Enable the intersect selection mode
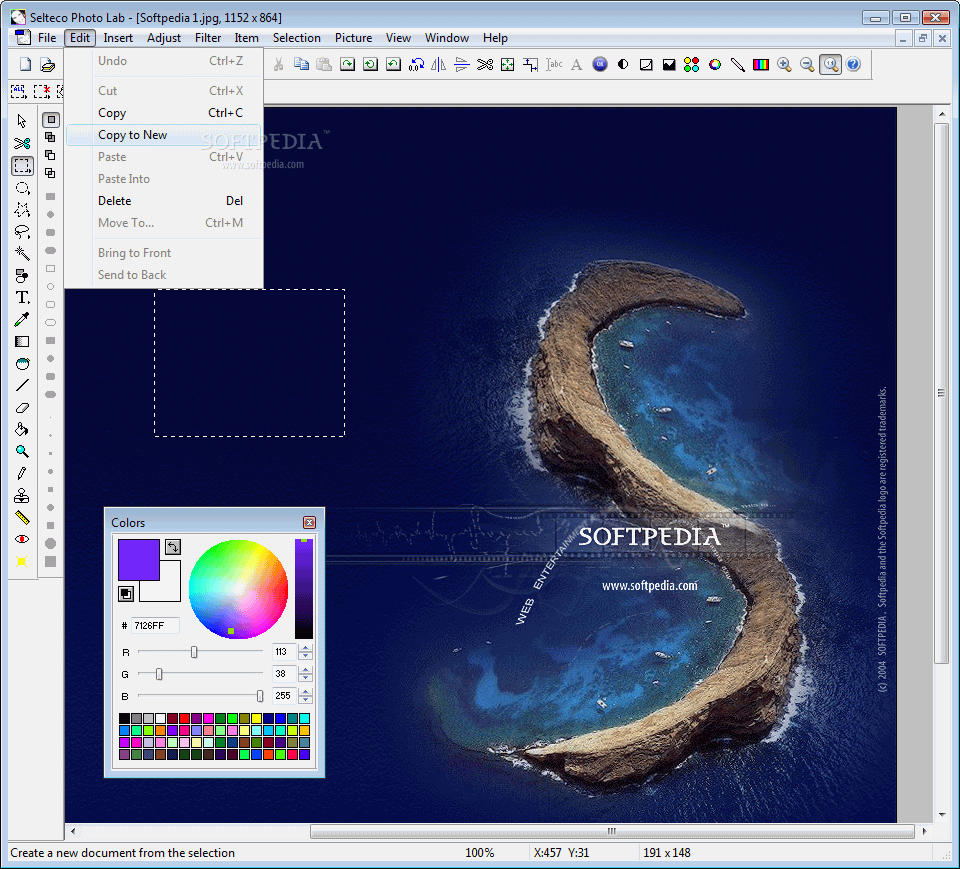The width and height of the screenshot is (960, 869). coord(51,173)
